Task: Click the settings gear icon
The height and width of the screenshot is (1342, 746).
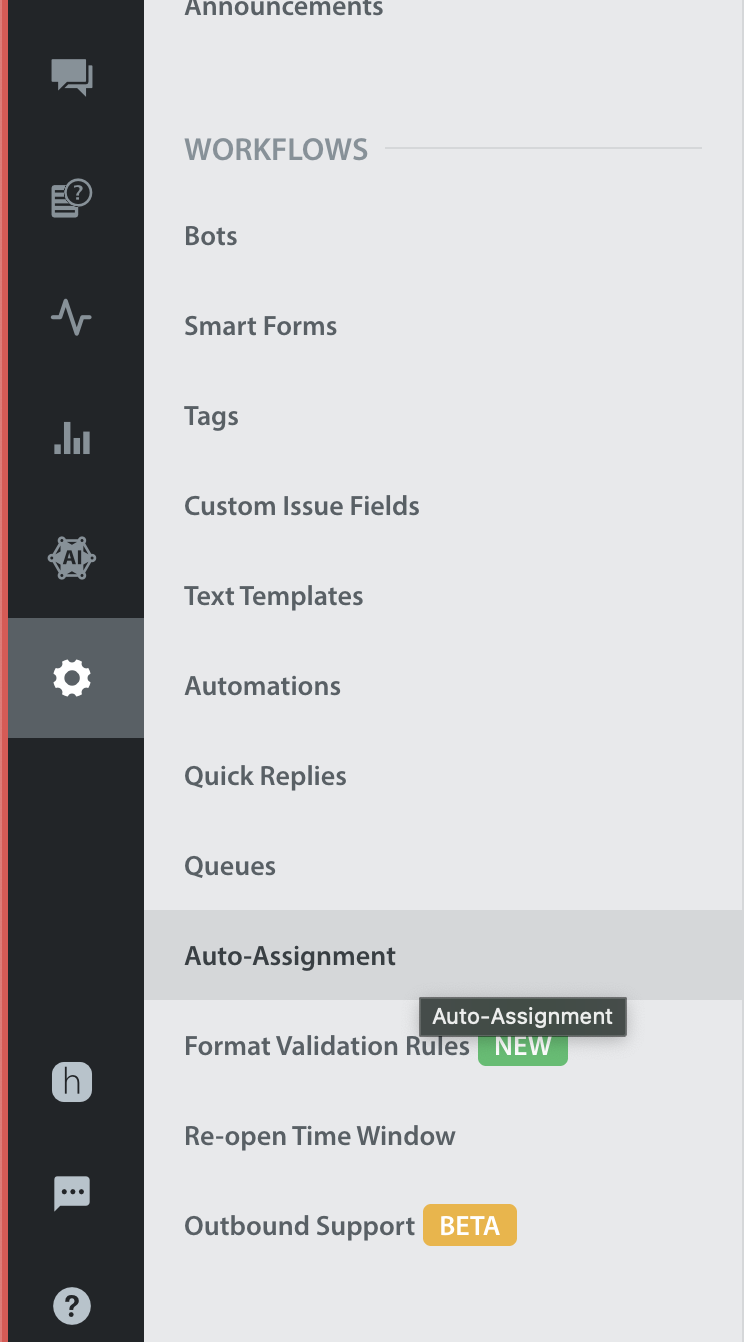Action: 72,678
